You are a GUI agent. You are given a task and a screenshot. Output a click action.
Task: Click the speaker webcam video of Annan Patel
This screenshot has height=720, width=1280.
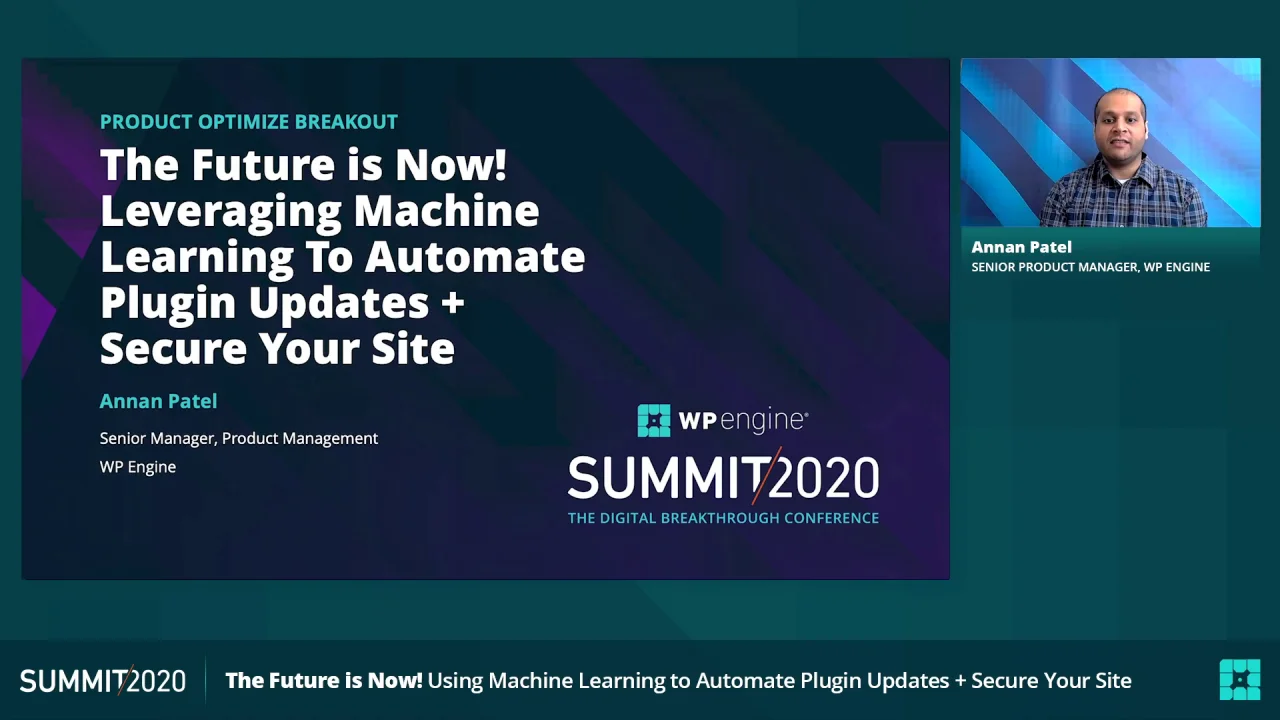coord(1110,143)
